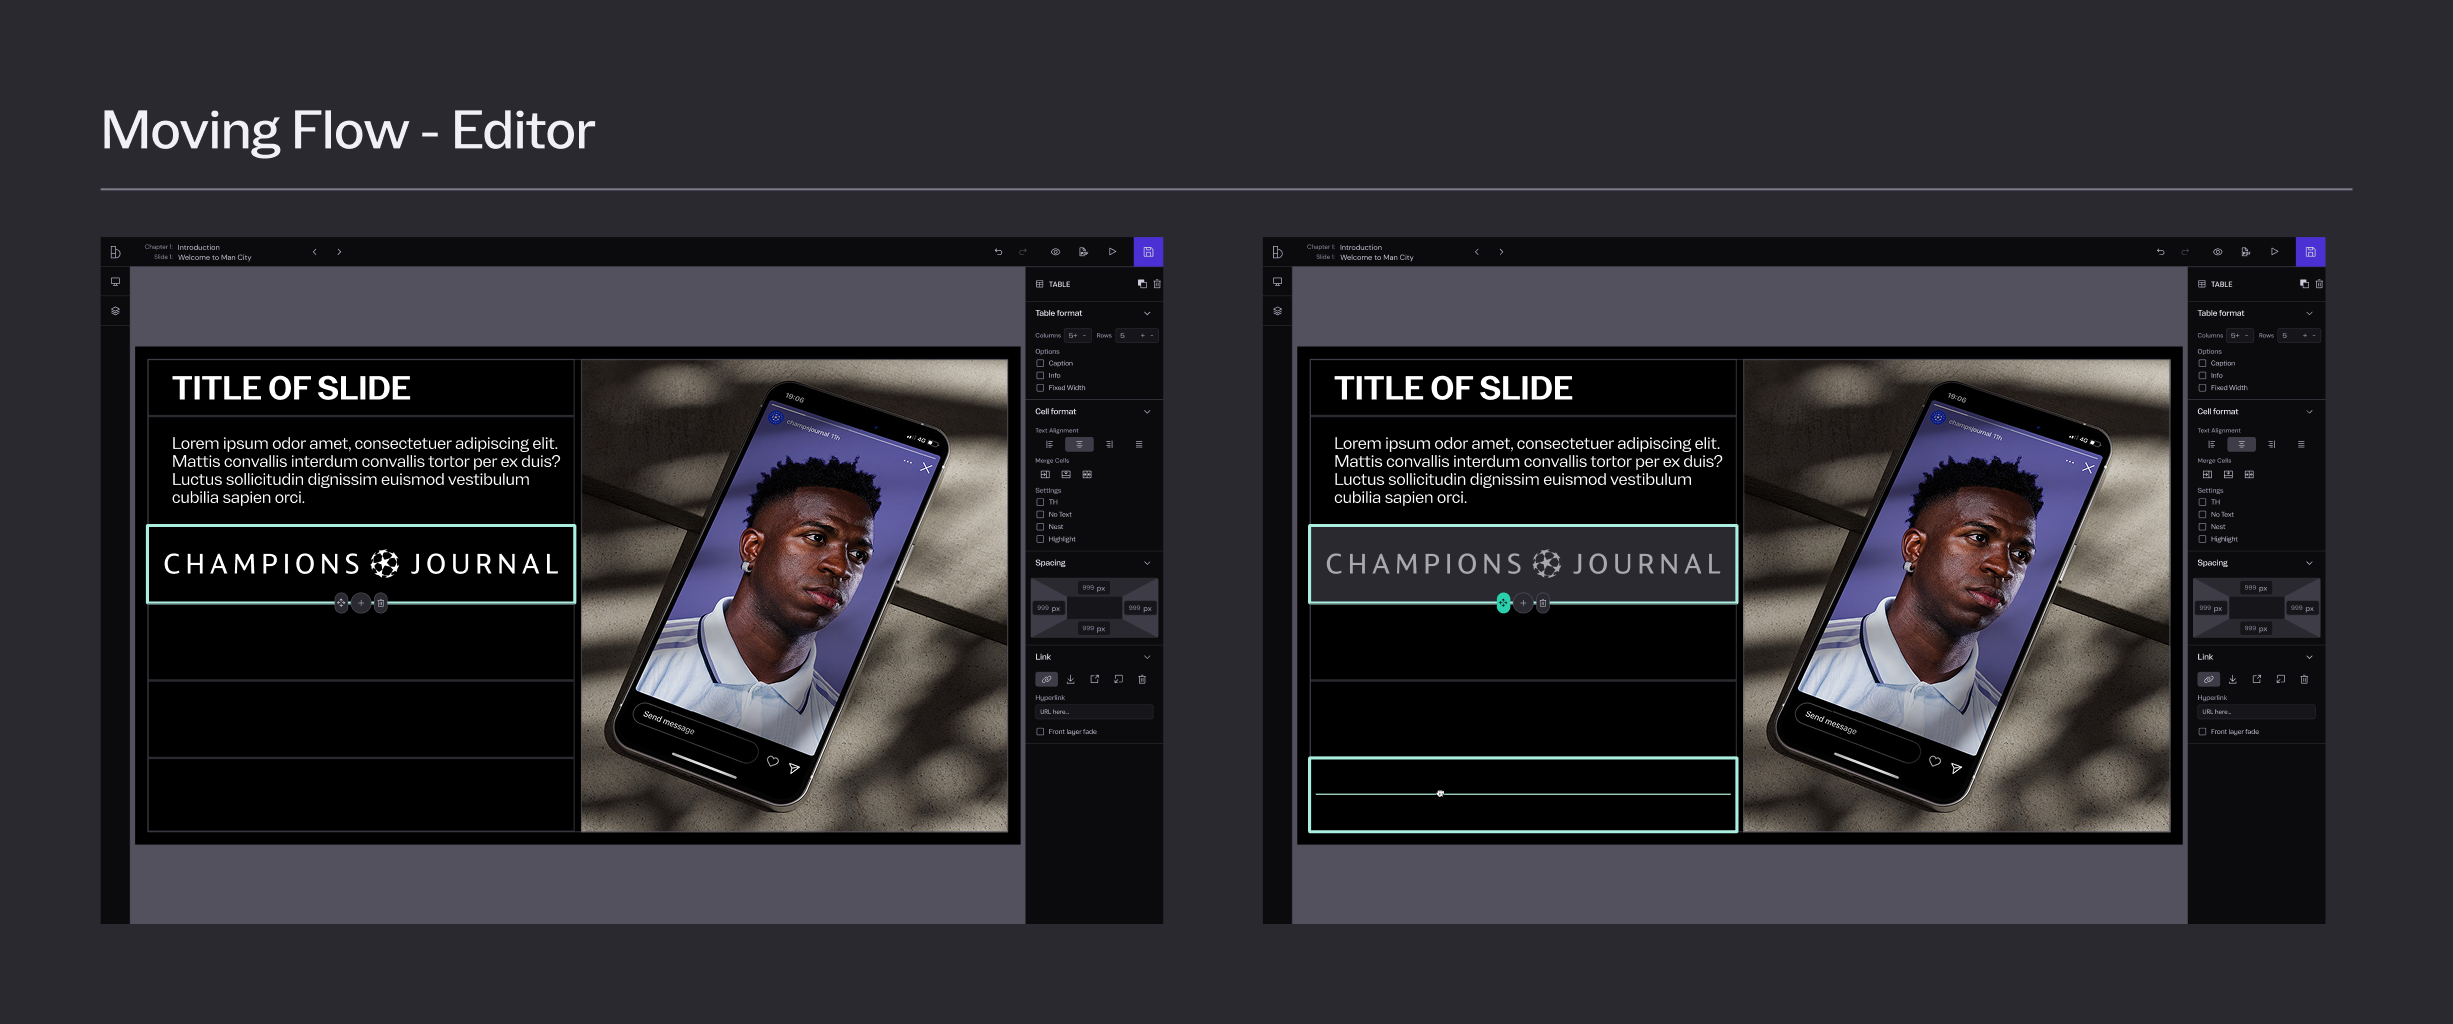
Task: Click the app logo in left editor
Action: (x=115, y=252)
